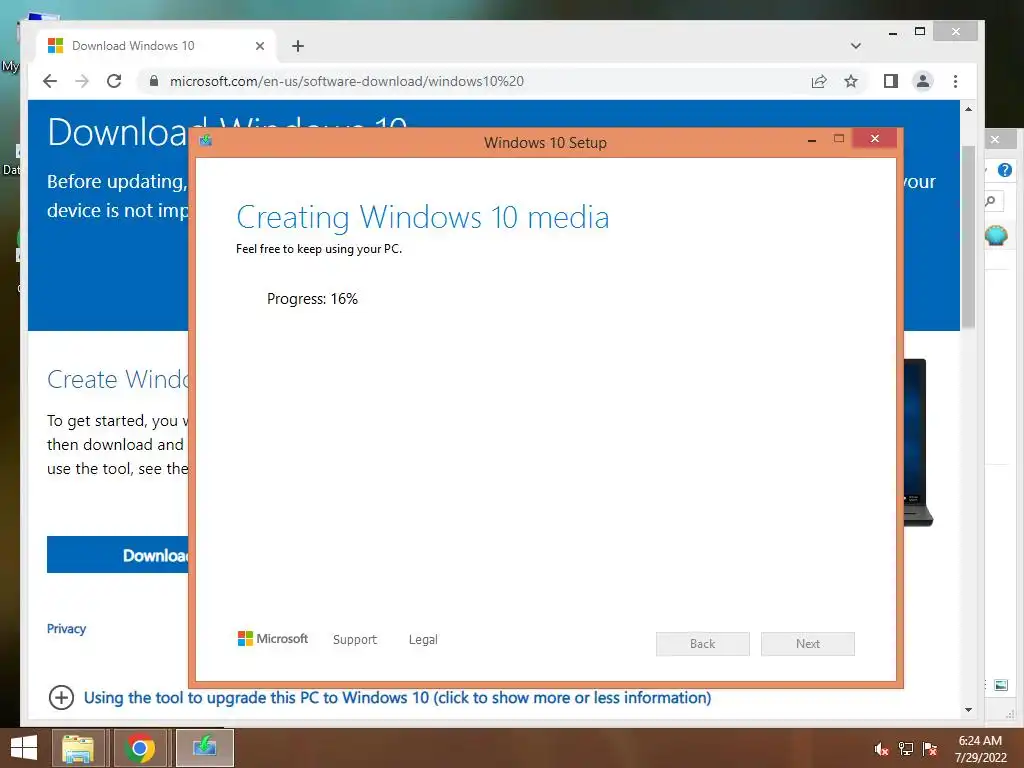The height and width of the screenshot is (768, 1024).
Task: Minimize the Chrome window
Action: click(893, 32)
